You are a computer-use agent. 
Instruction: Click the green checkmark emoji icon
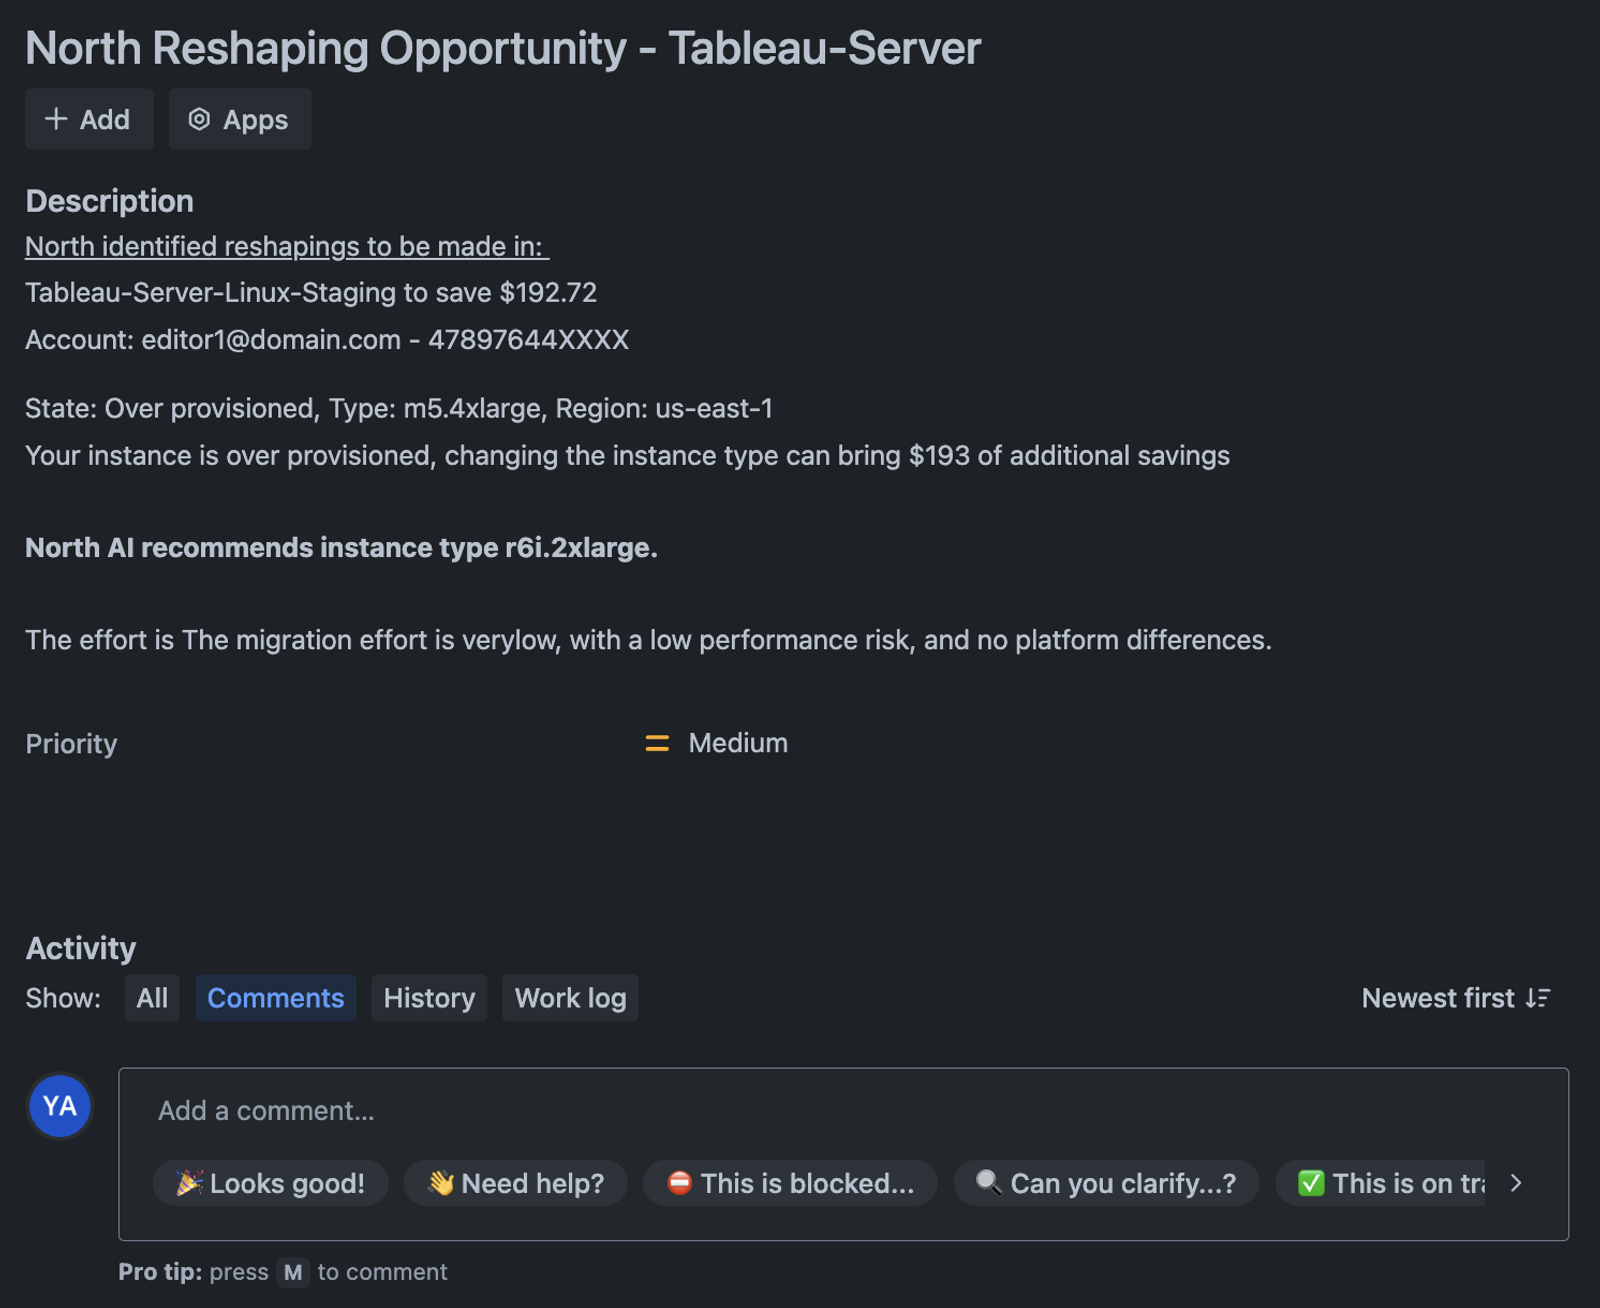pos(1311,1183)
